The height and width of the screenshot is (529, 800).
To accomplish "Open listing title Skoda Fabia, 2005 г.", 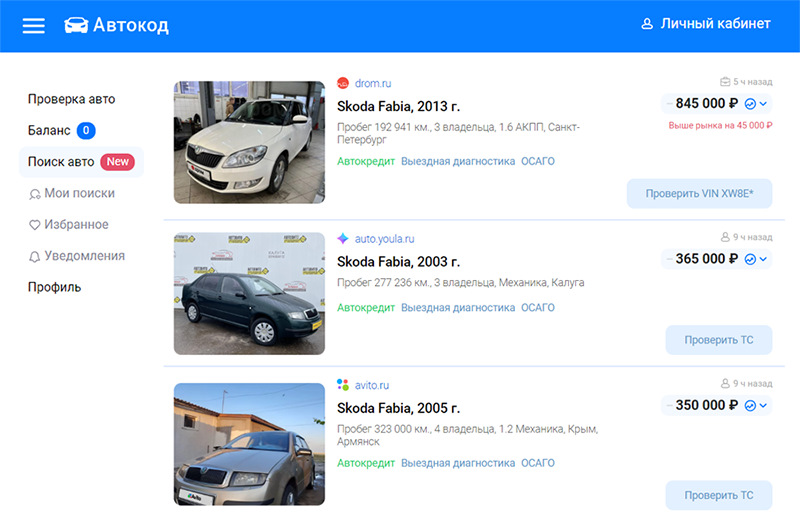I will coord(398,408).
